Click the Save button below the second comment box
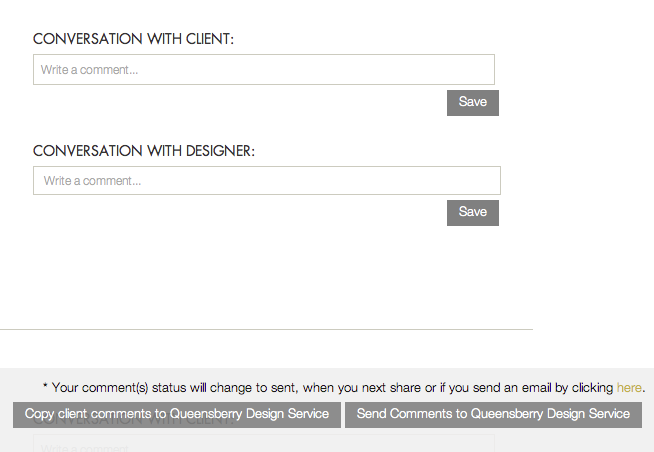Image resolution: width=654 pixels, height=452 pixels. tap(473, 213)
